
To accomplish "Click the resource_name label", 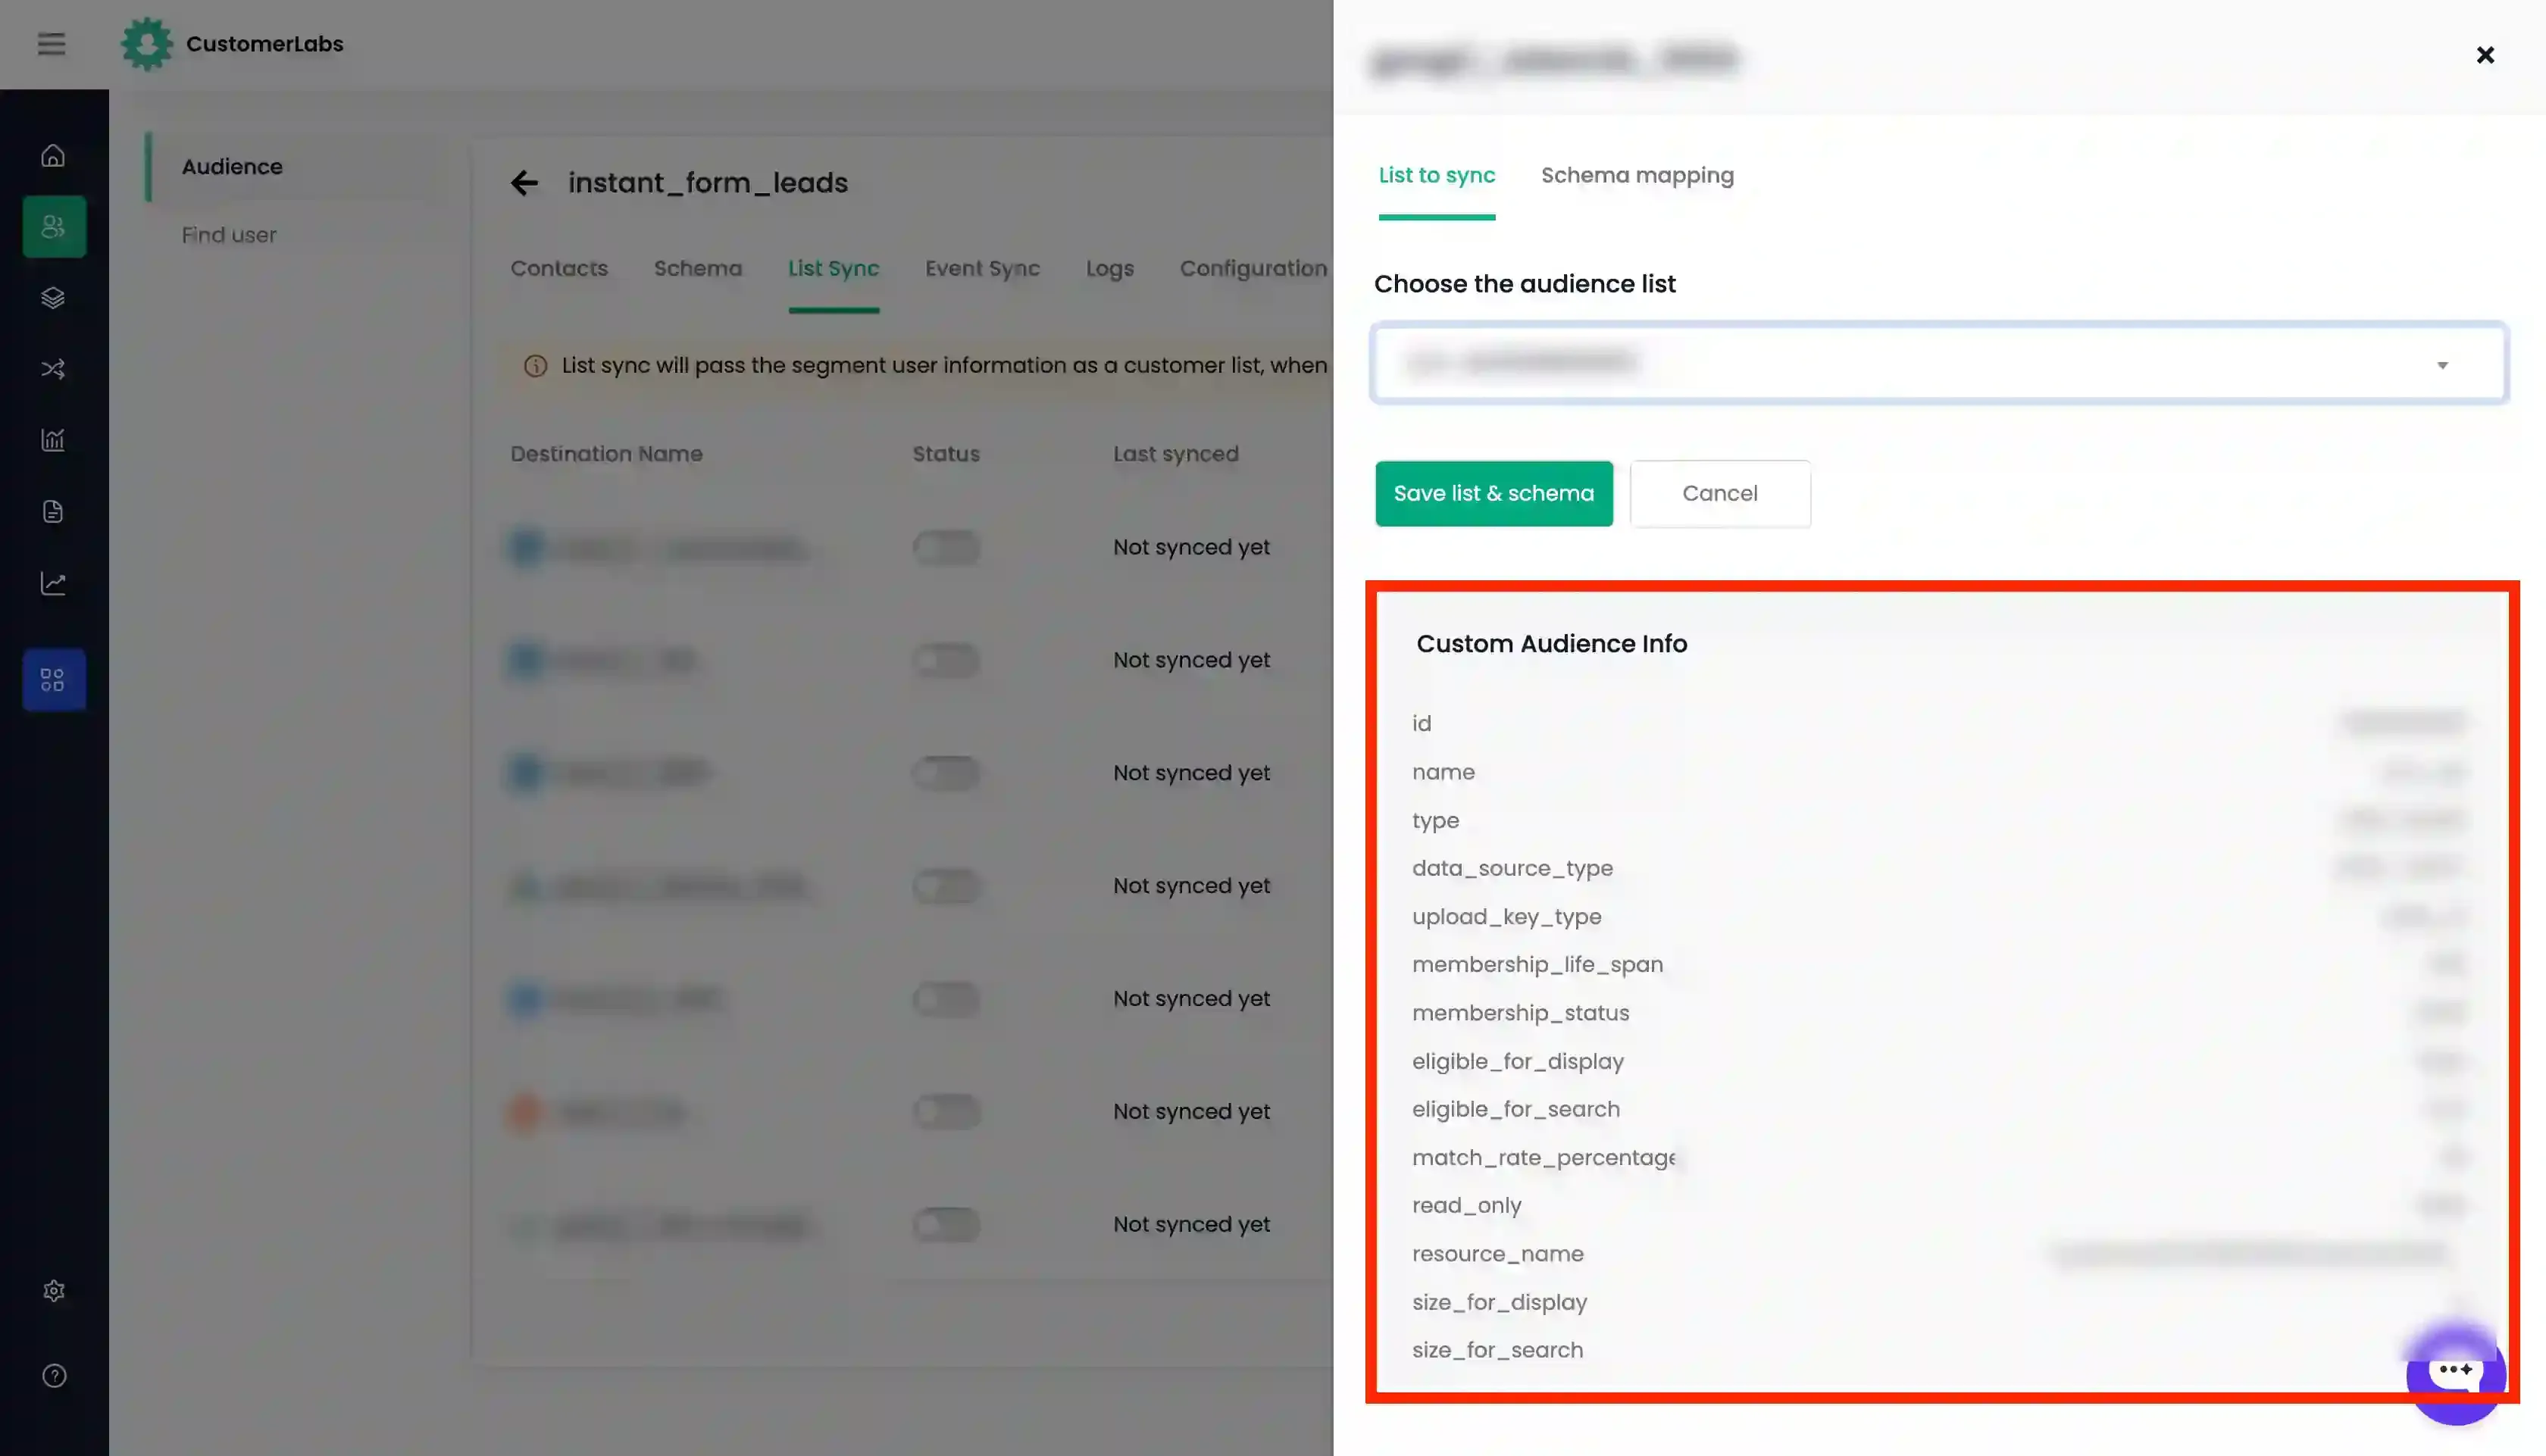I will [x=1498, y=1254].
